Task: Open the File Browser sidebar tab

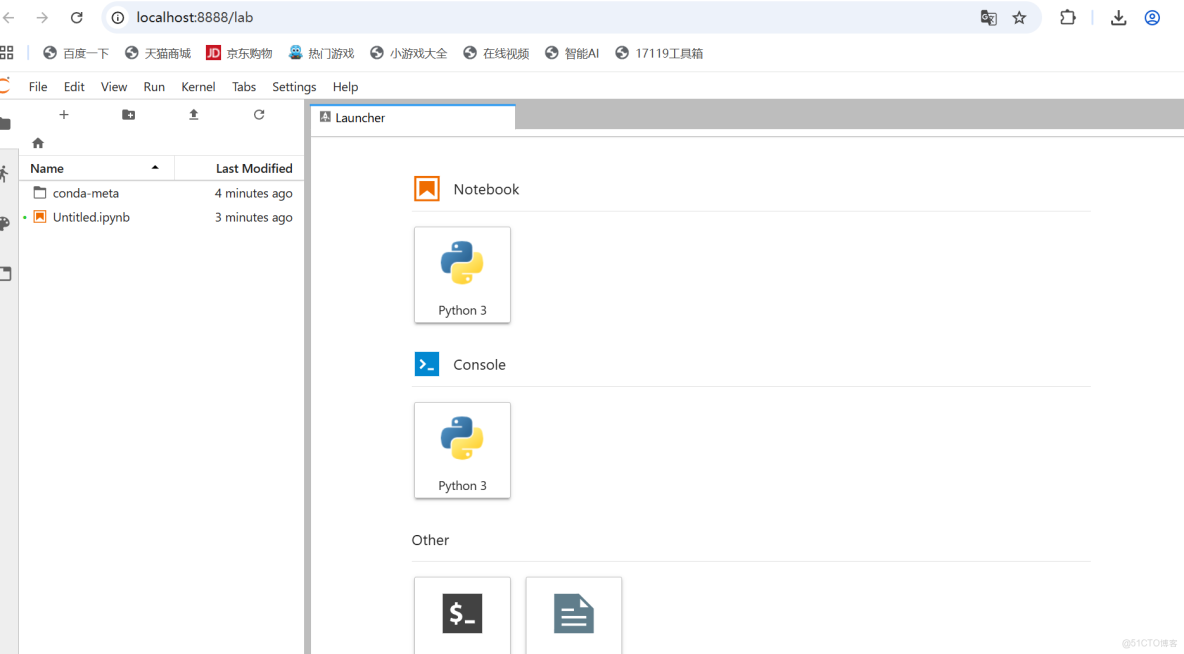Action: point(5,124)
